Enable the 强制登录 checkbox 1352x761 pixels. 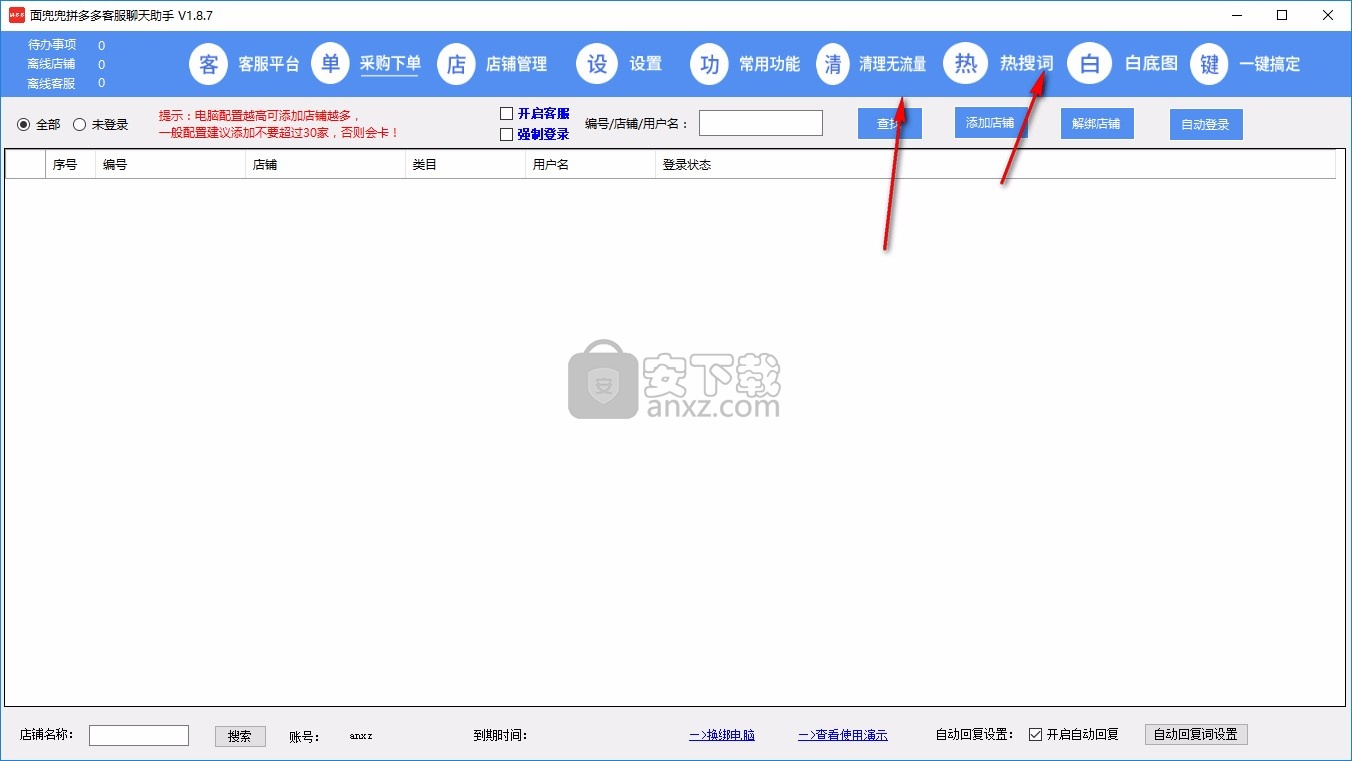tap(506, 134)
